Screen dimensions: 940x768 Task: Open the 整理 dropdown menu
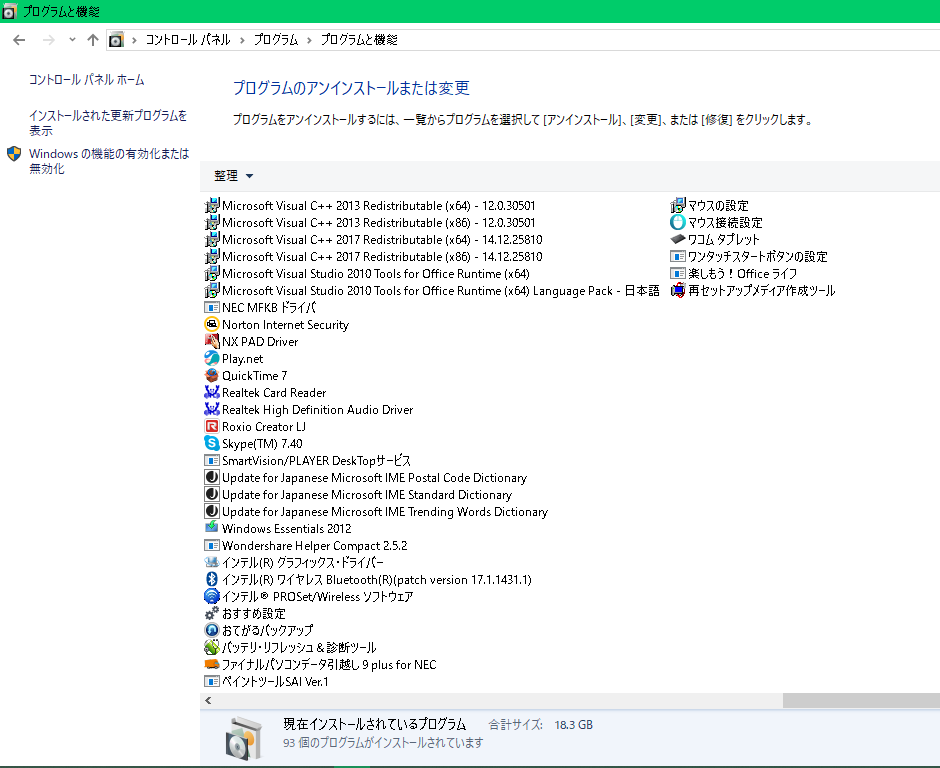tap(234, 176)
